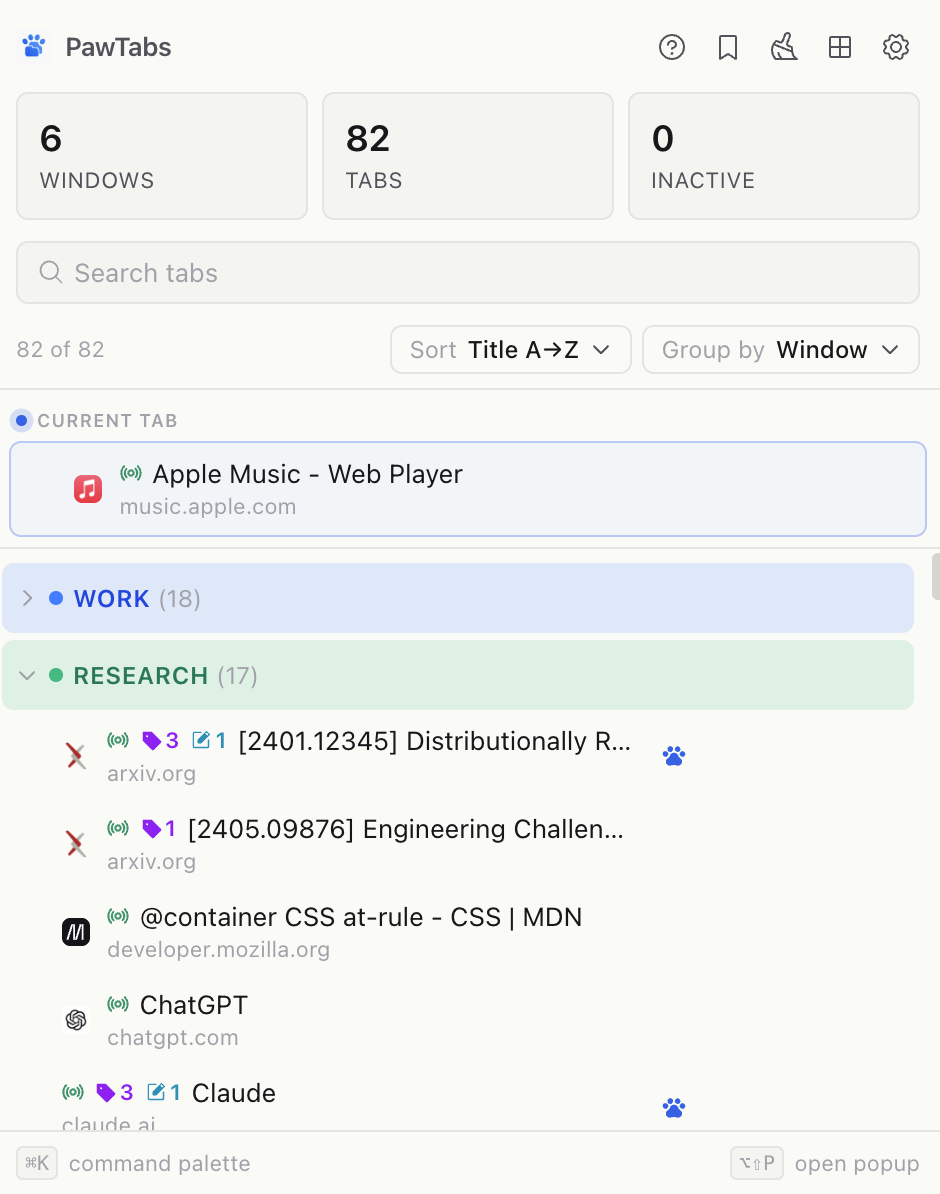Viewport: 940px width, 1194px height.
Task: Open @container CSS at-rule MDN tab
Action: click(361, 917)
